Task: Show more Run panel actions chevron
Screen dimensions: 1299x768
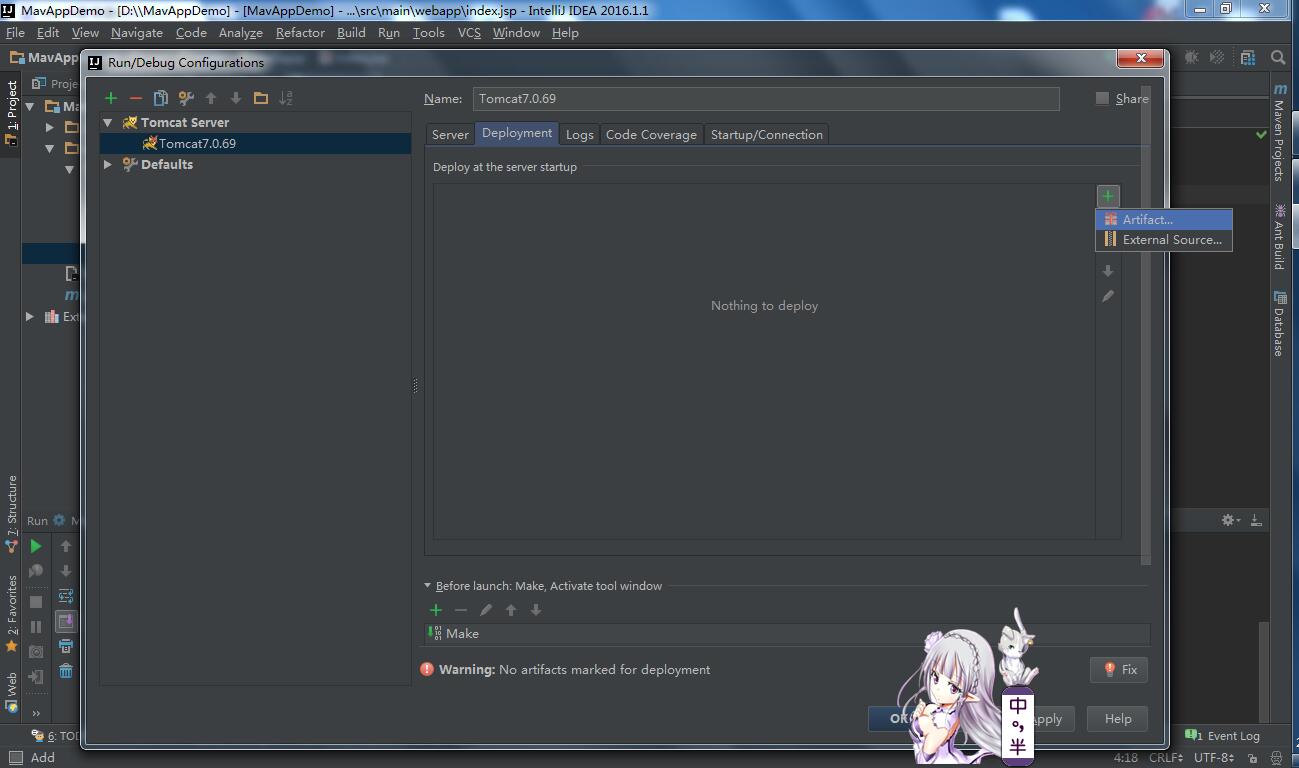Action: click(36, 713)
